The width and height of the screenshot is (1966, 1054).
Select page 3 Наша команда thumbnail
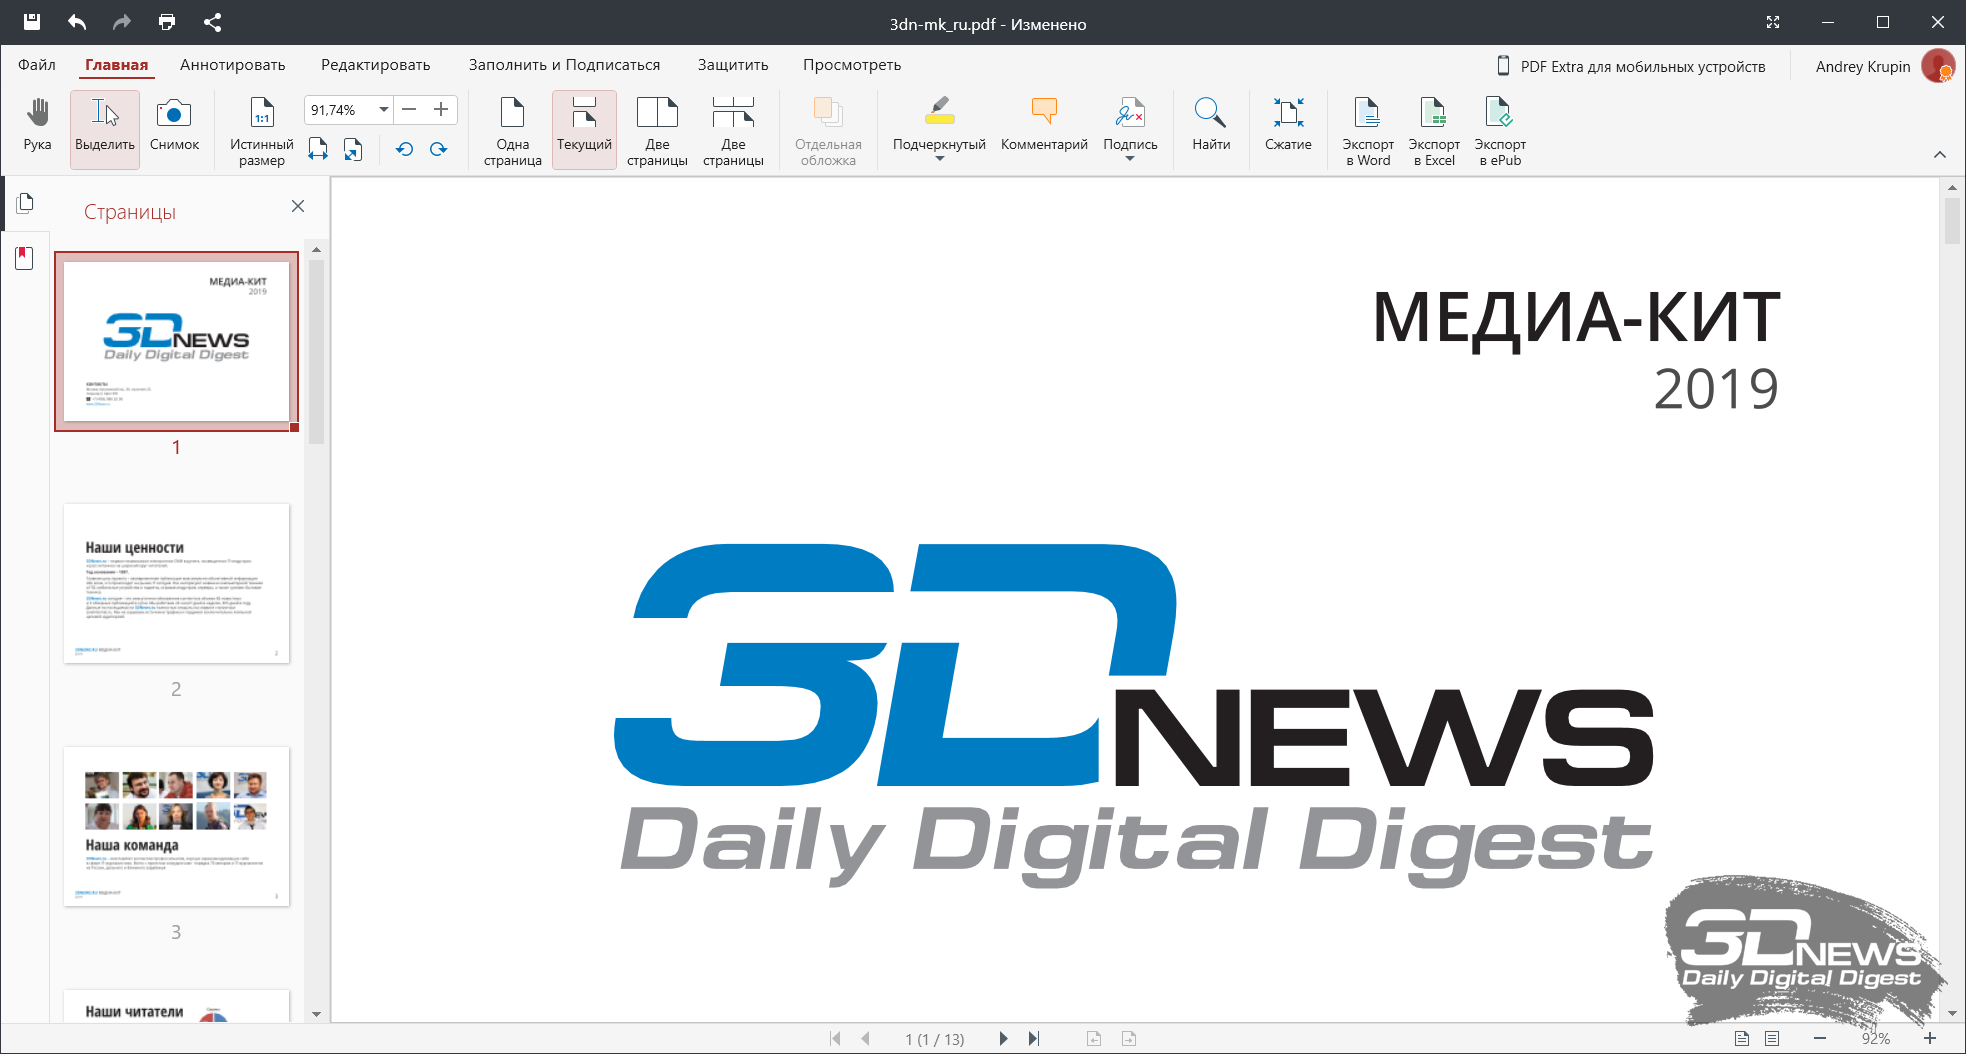[176, 826]
